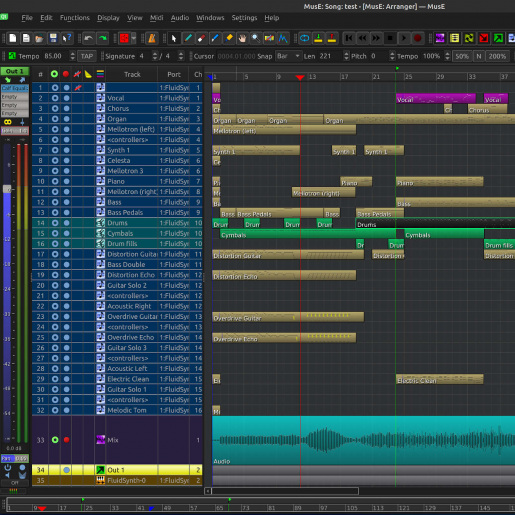Open the Functions menu
This screenshot has height=515, width=515.
point(75,18)
